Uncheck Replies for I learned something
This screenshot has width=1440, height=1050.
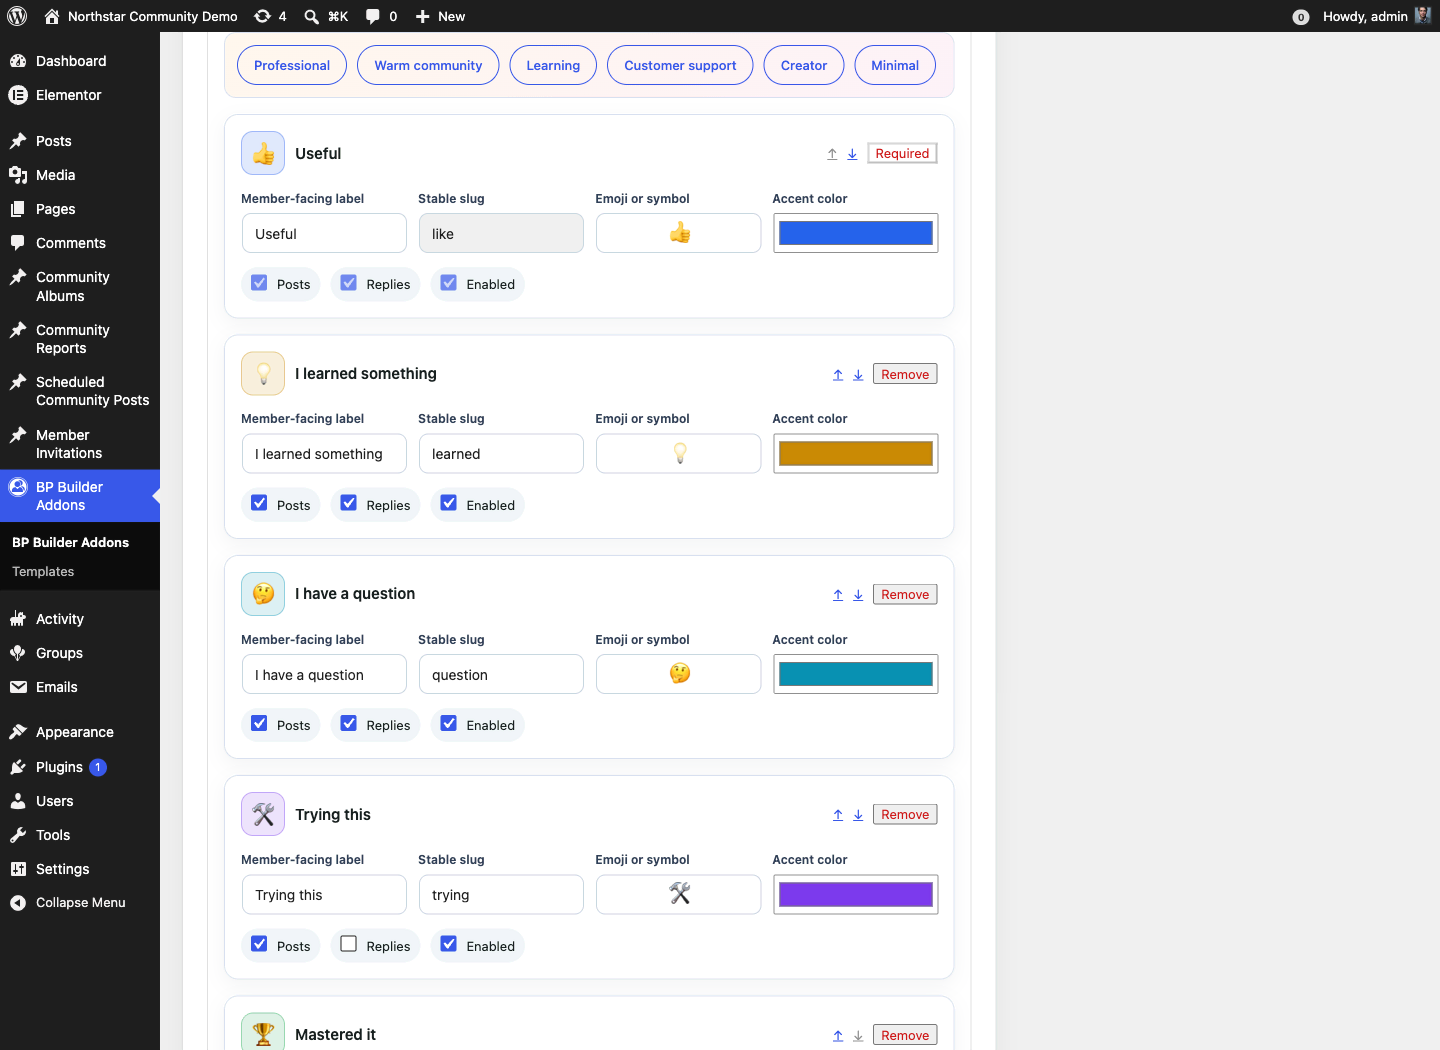[349, 503]
